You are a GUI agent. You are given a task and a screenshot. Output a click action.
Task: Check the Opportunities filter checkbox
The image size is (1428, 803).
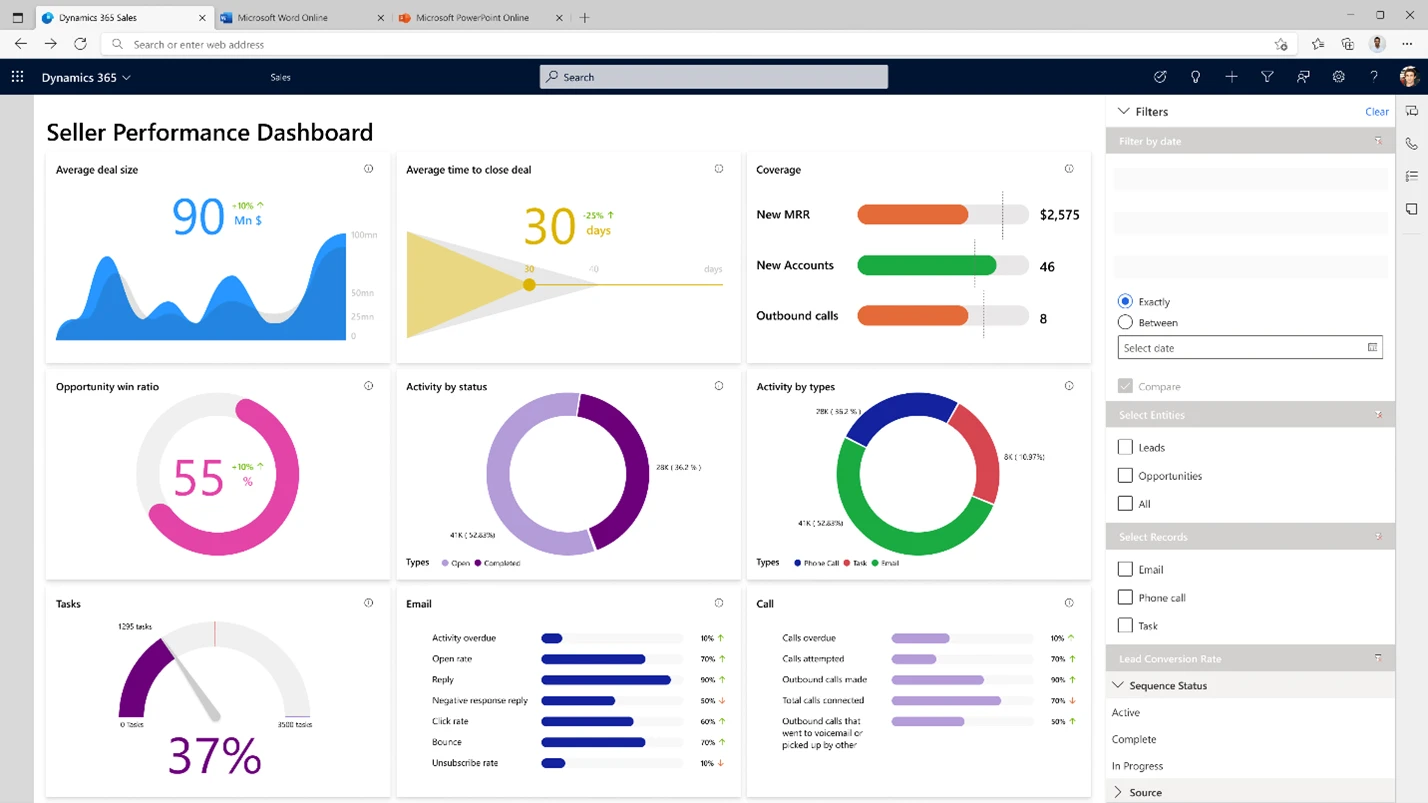click(1125, 475)
